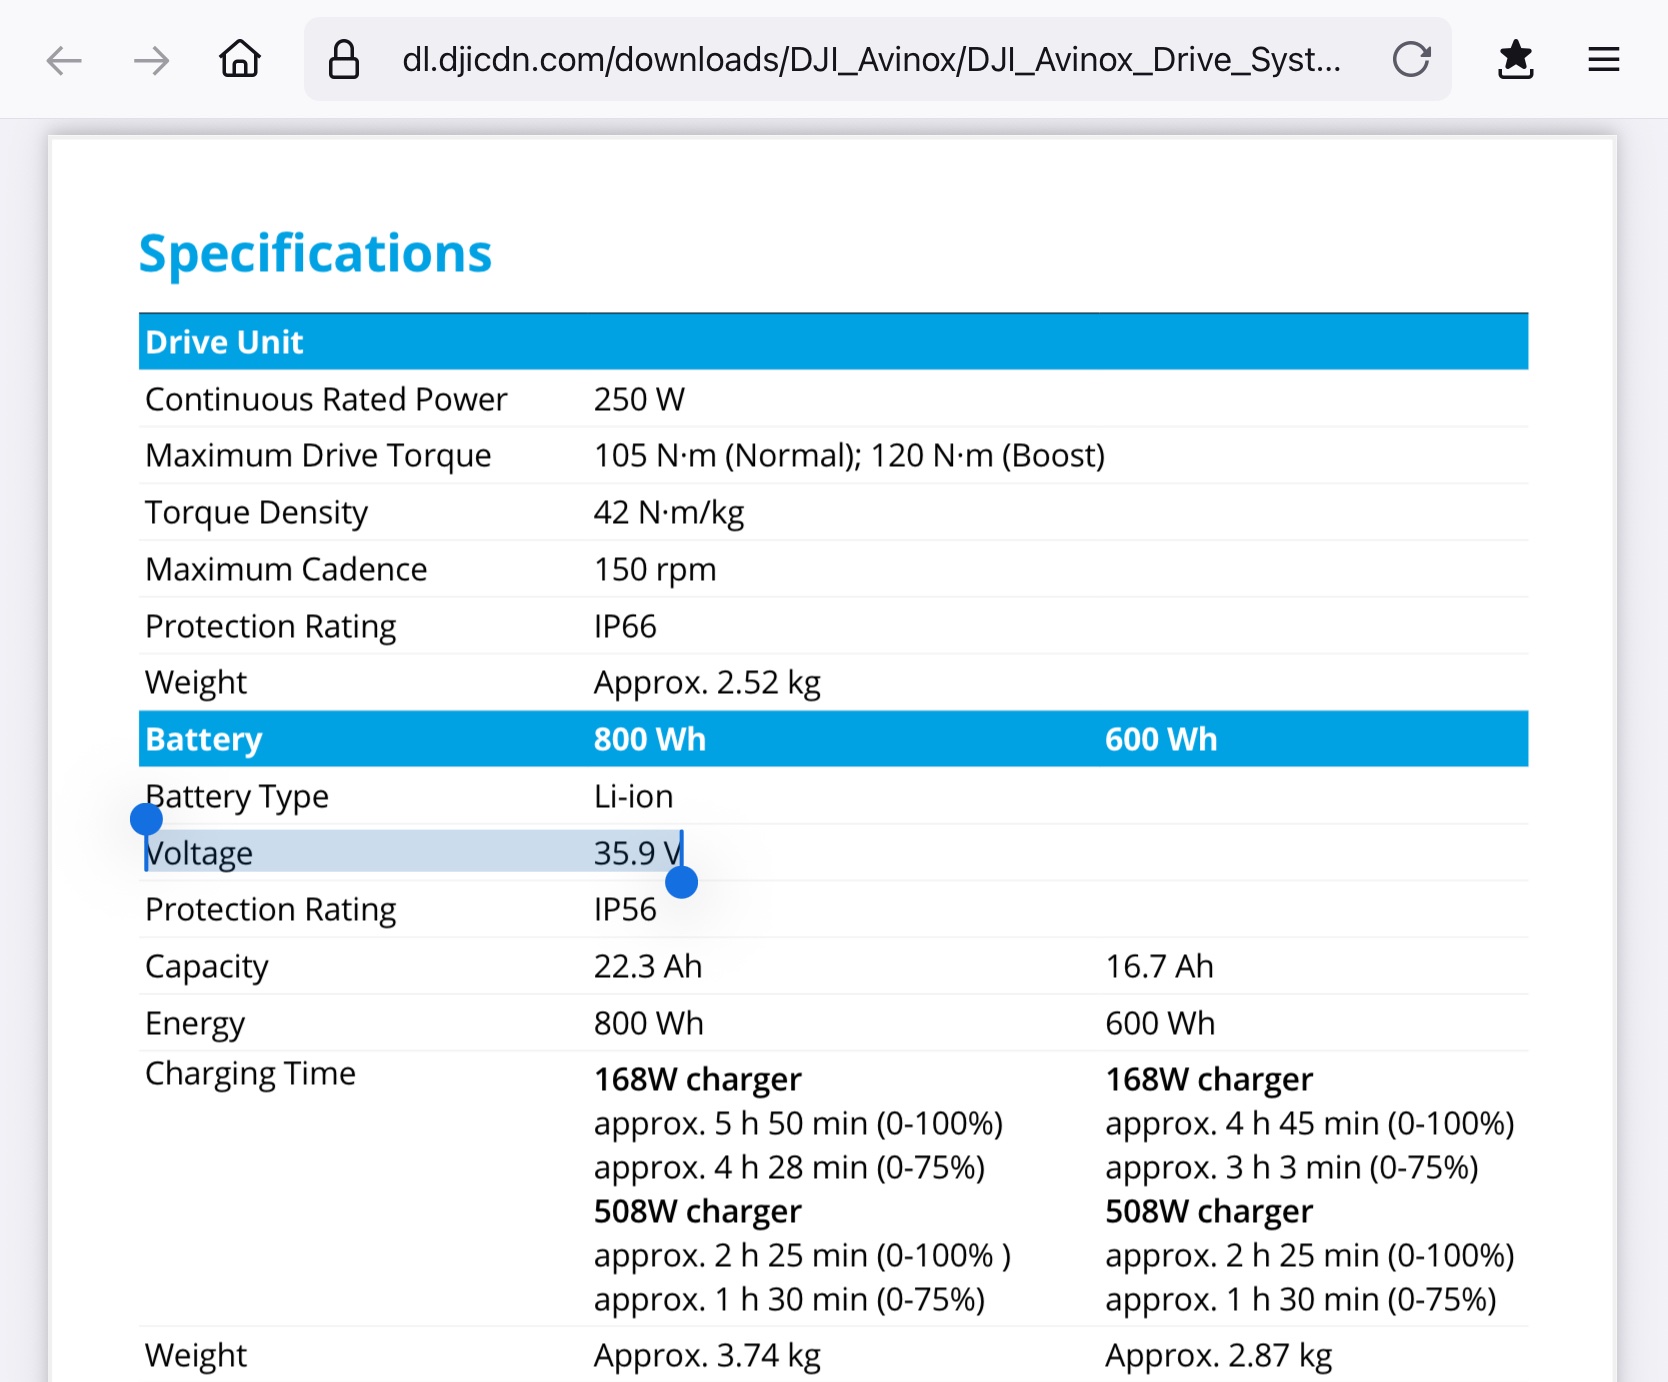The width and height of the screenshot is (1668, 1382).
Task: Reload the current PDF page
Action: coord(1411,60)
